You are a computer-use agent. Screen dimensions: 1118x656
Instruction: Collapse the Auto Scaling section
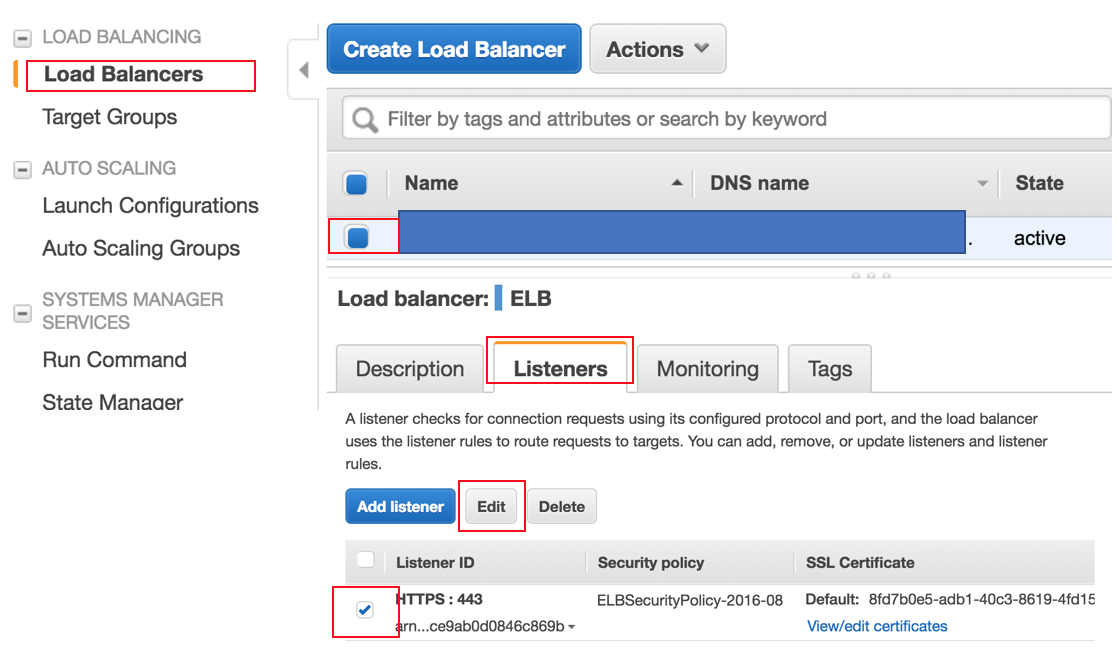23,169
